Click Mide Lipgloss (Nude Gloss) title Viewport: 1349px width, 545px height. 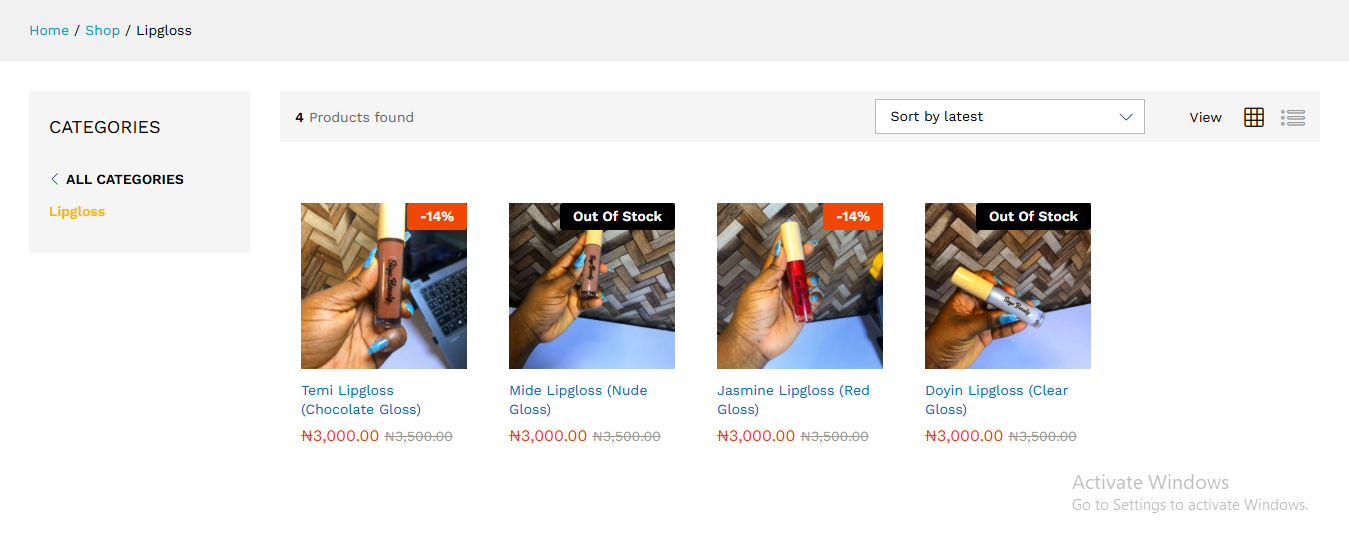[578, 400]
